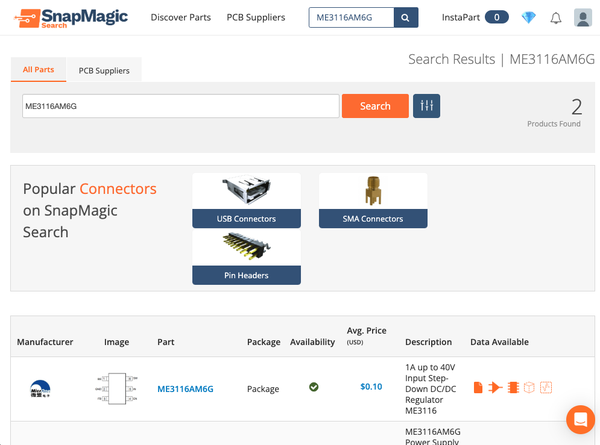Screen dimensions: 600x445
Task: Click the symbol icon in Data Available
Action: (495, 387)
